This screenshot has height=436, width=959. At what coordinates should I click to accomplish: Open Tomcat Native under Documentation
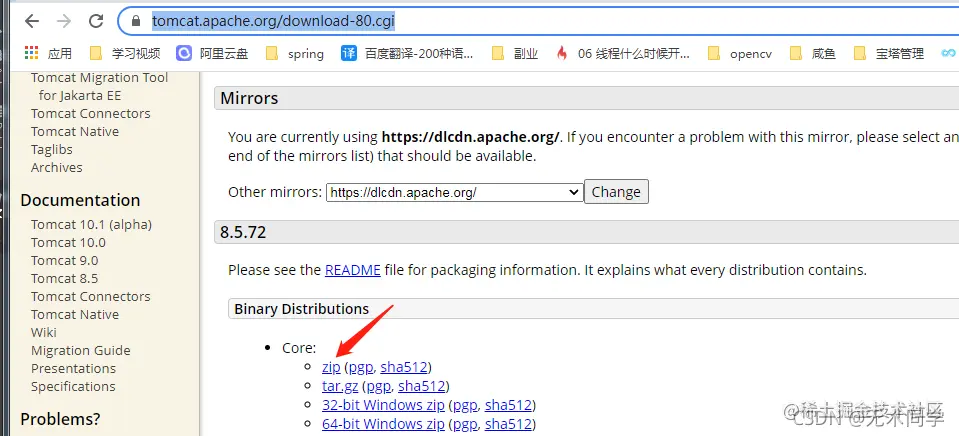(x=75, y=315)
